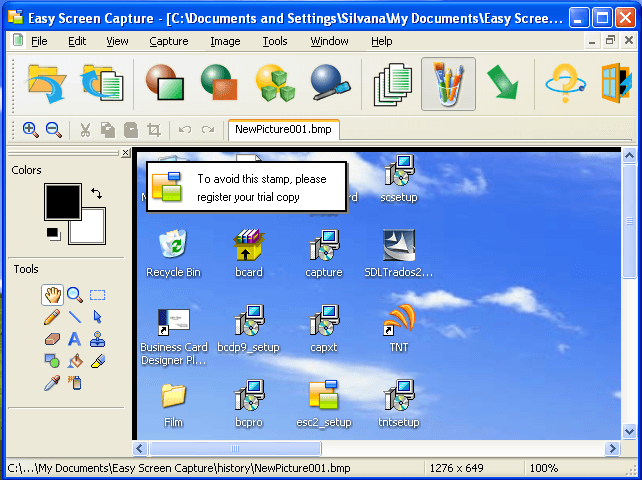Click the copy icon in the small toolbar
Image resolution: width=642 pixels, height=480 pixels.
108,130
